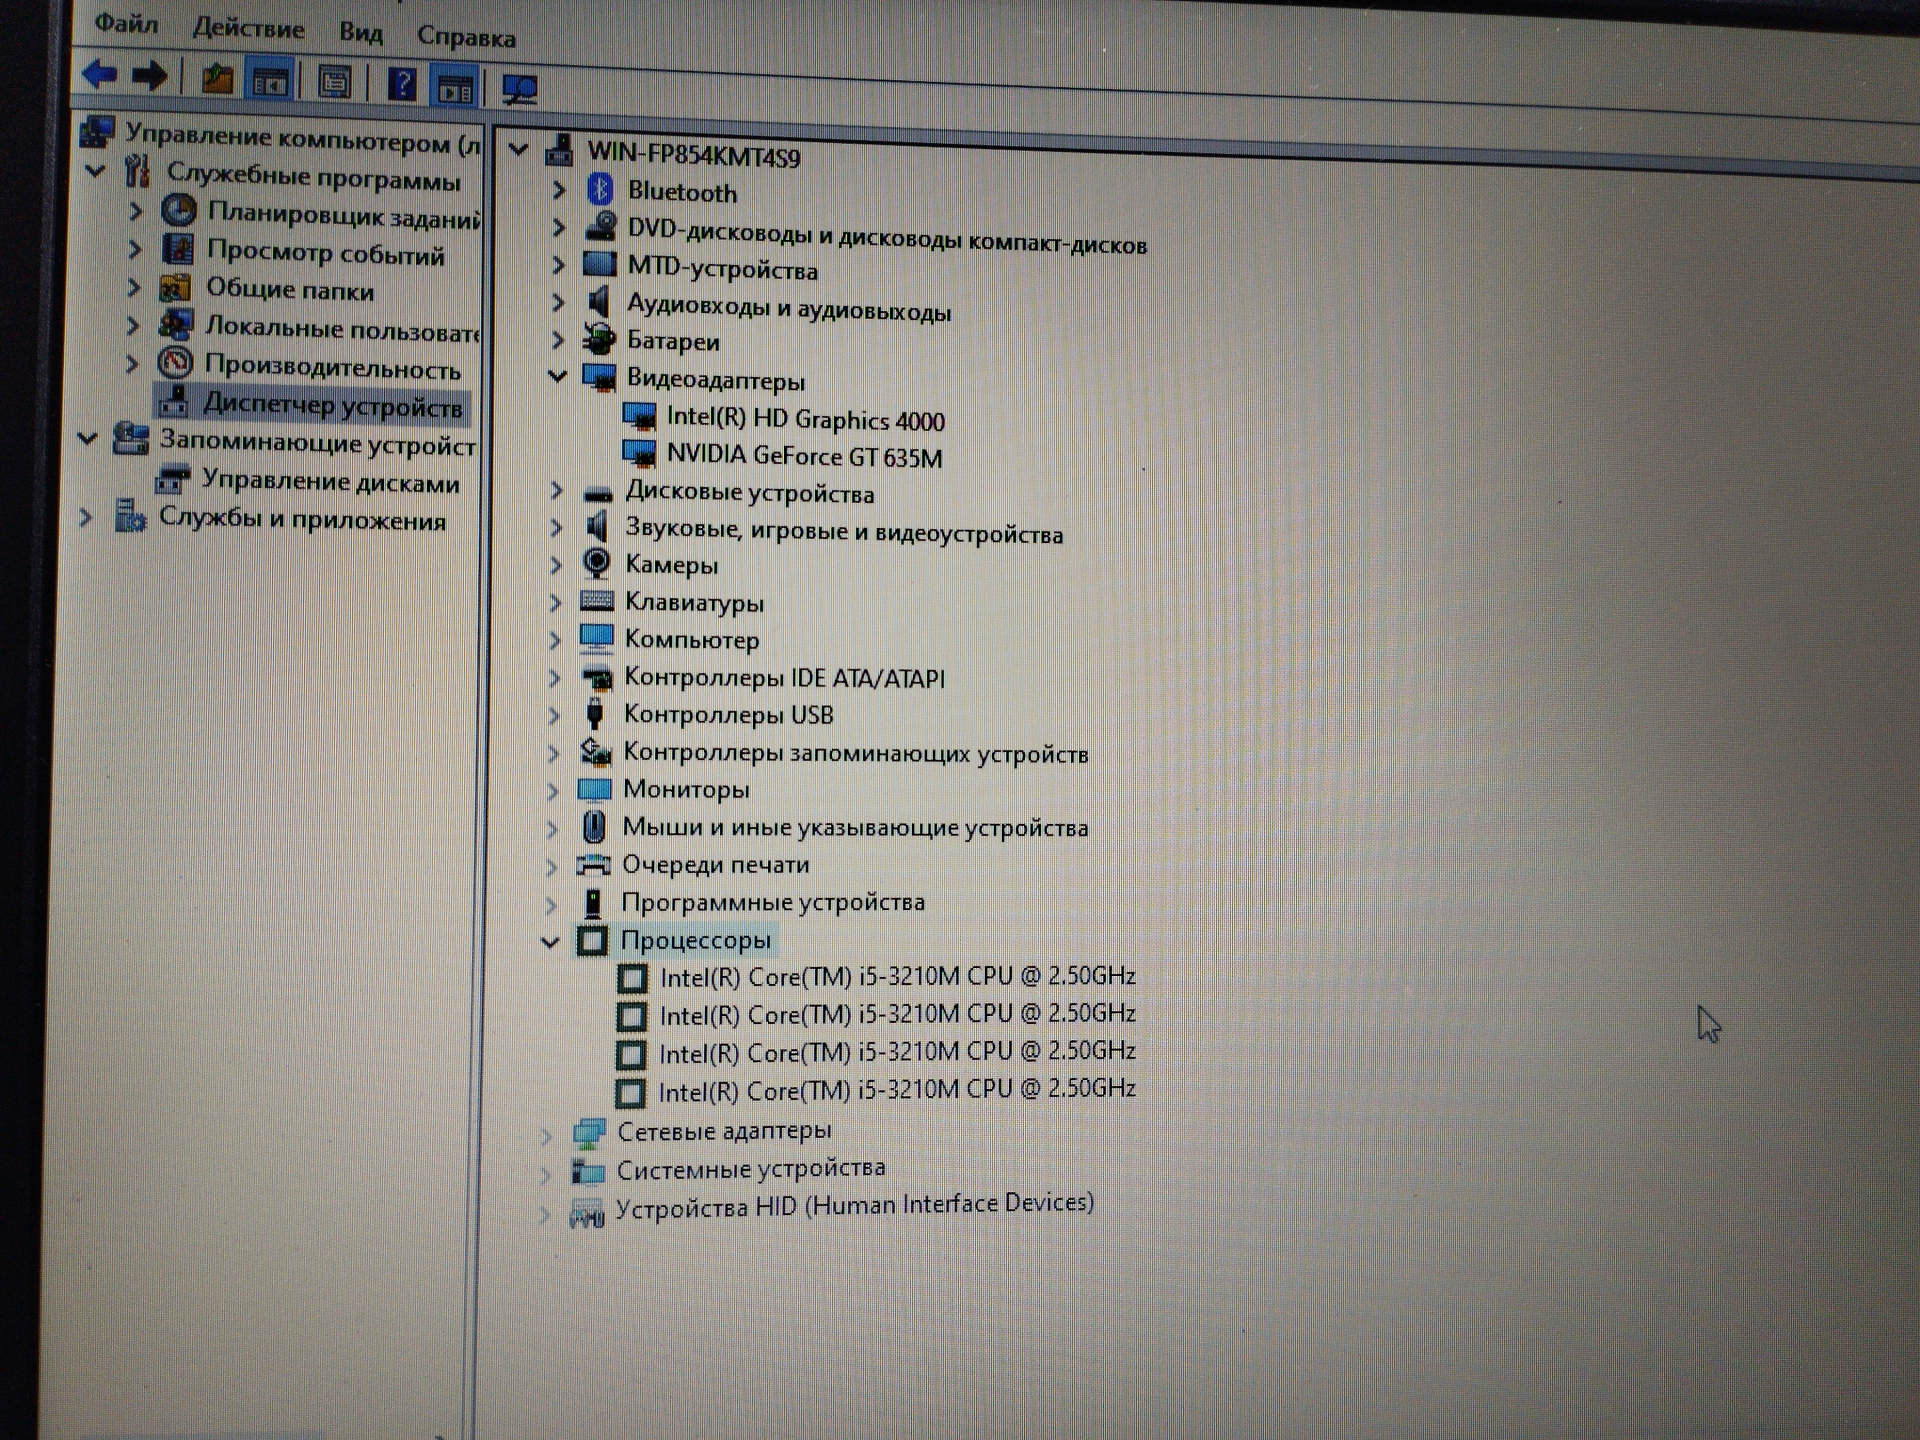Collapse the Видеоадаптеры category

(558, 376)
